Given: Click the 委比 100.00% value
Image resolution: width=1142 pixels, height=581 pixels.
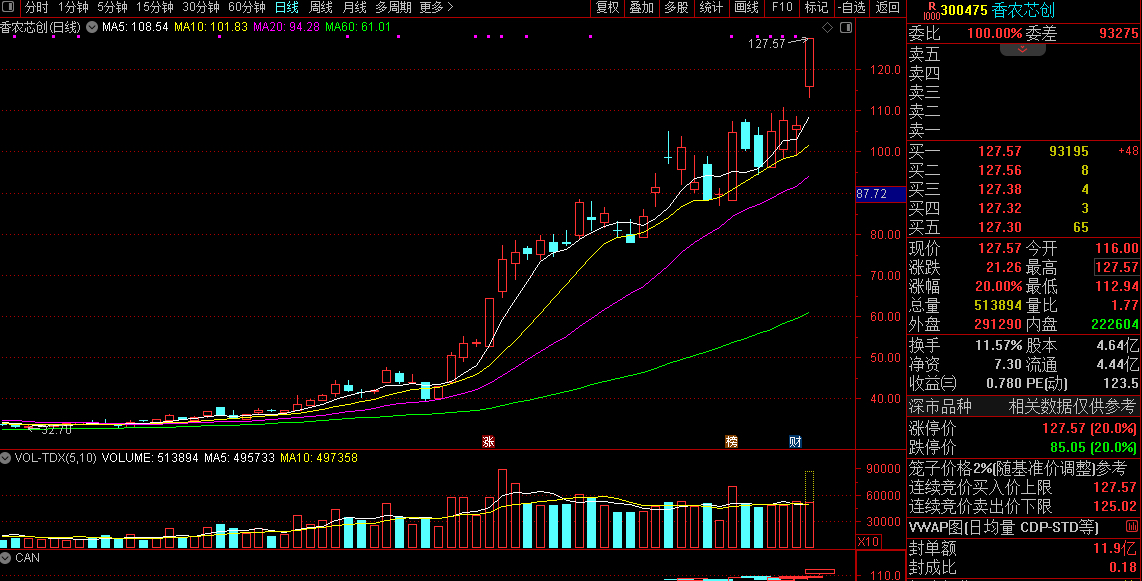Looking at the screenshot, I should (994, 33).
